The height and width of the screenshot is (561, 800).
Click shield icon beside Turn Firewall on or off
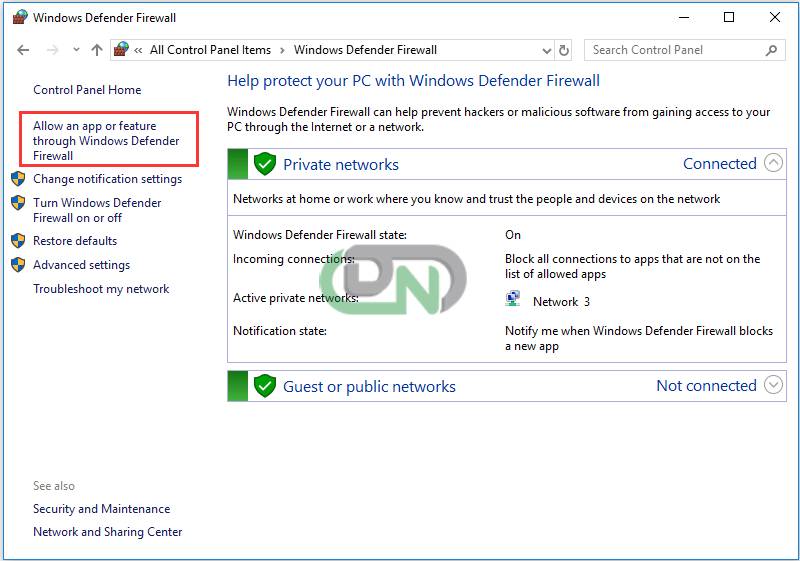18,203
